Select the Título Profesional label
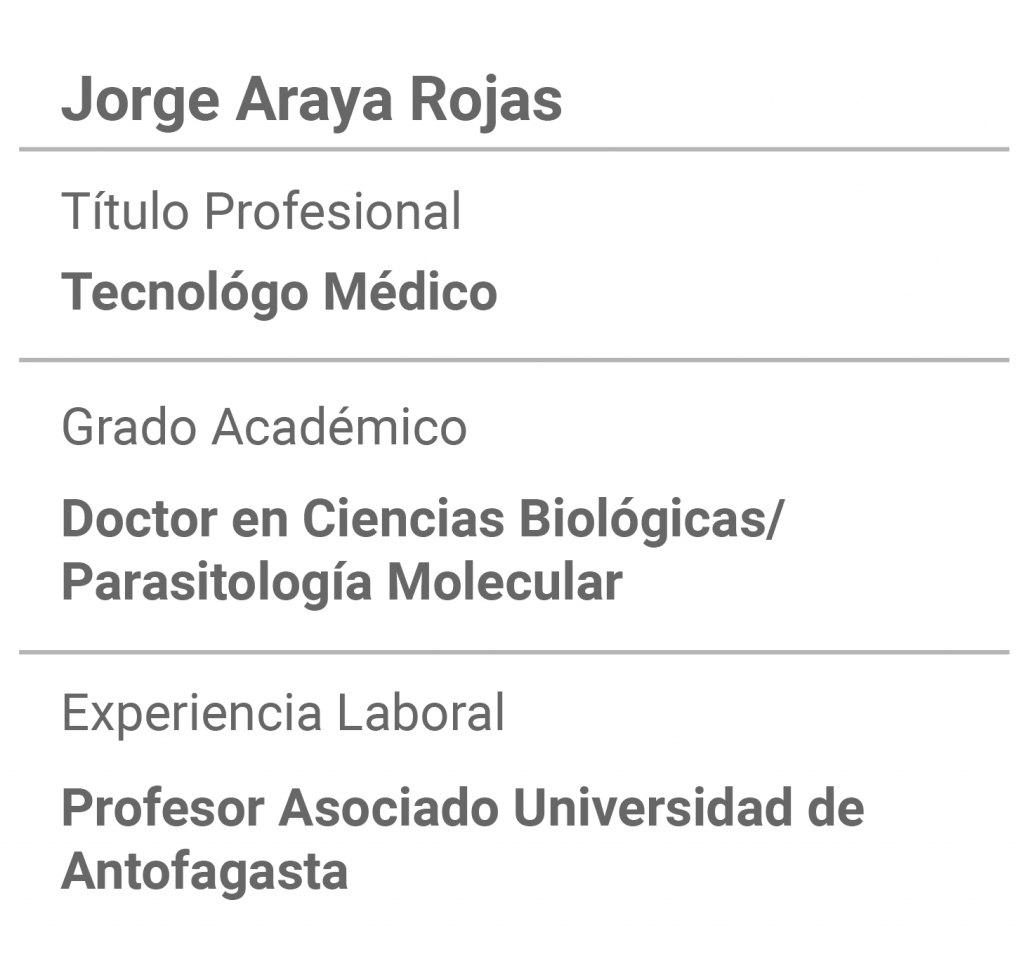This screenshot has width=1024, height=973. click(x=261, y=211)
